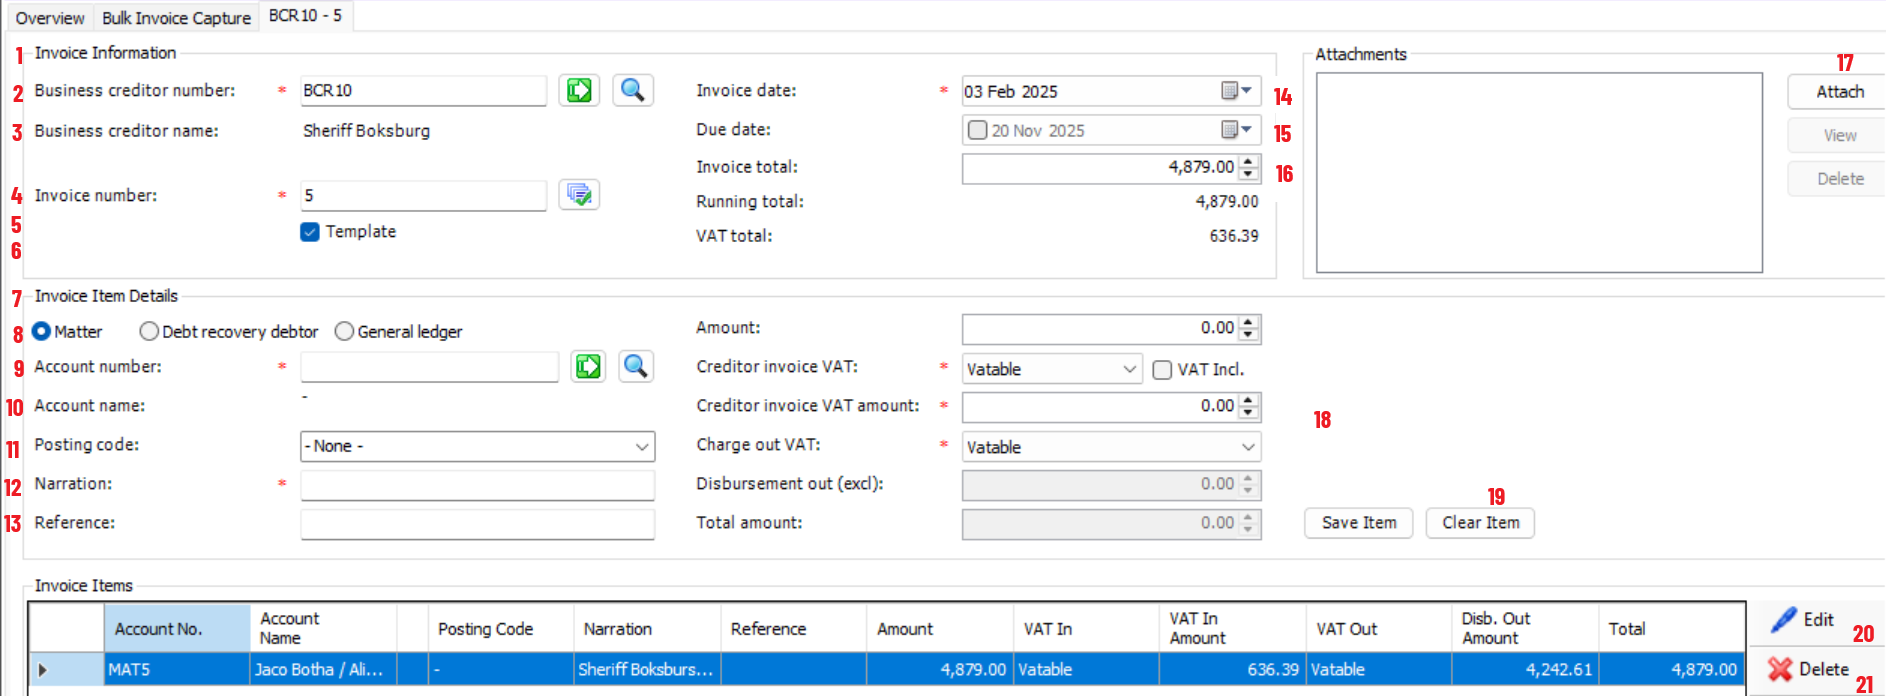Click the Save Item button

(1358, 523)
